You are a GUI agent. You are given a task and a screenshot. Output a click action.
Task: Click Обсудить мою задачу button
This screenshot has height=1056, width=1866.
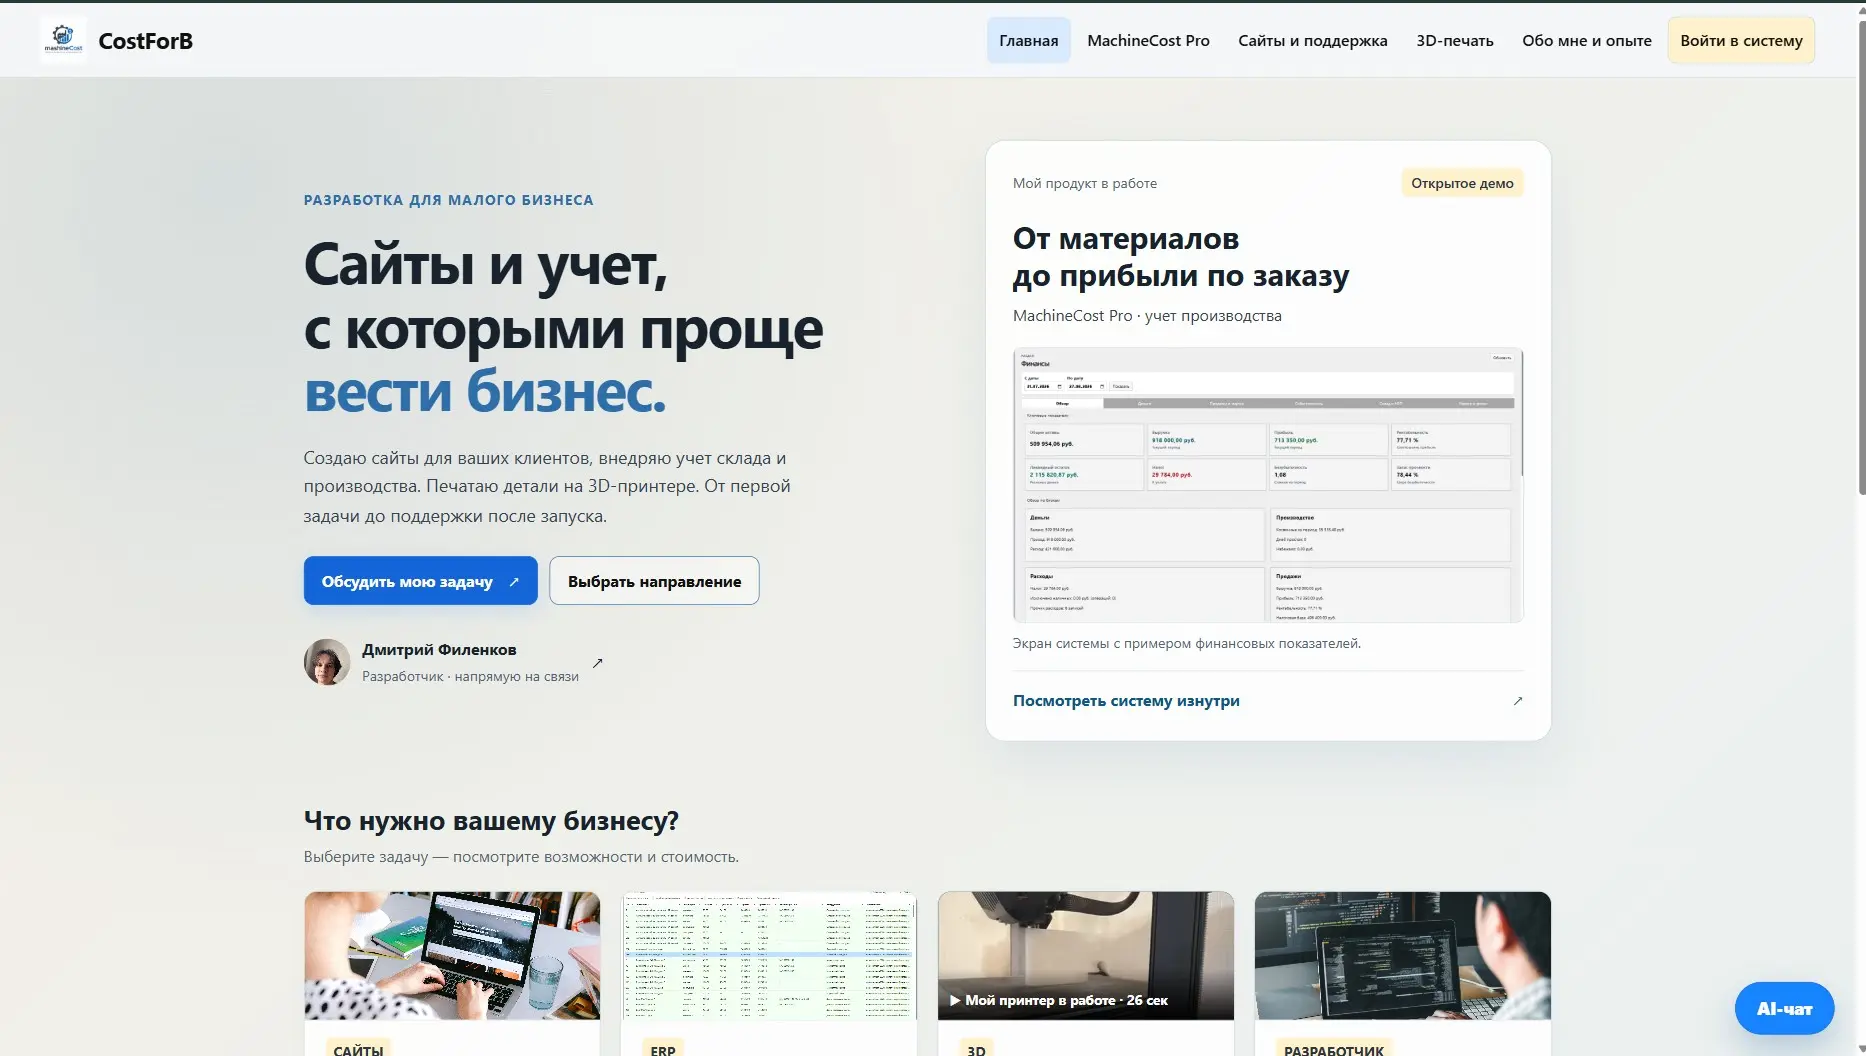click(420, 581)
